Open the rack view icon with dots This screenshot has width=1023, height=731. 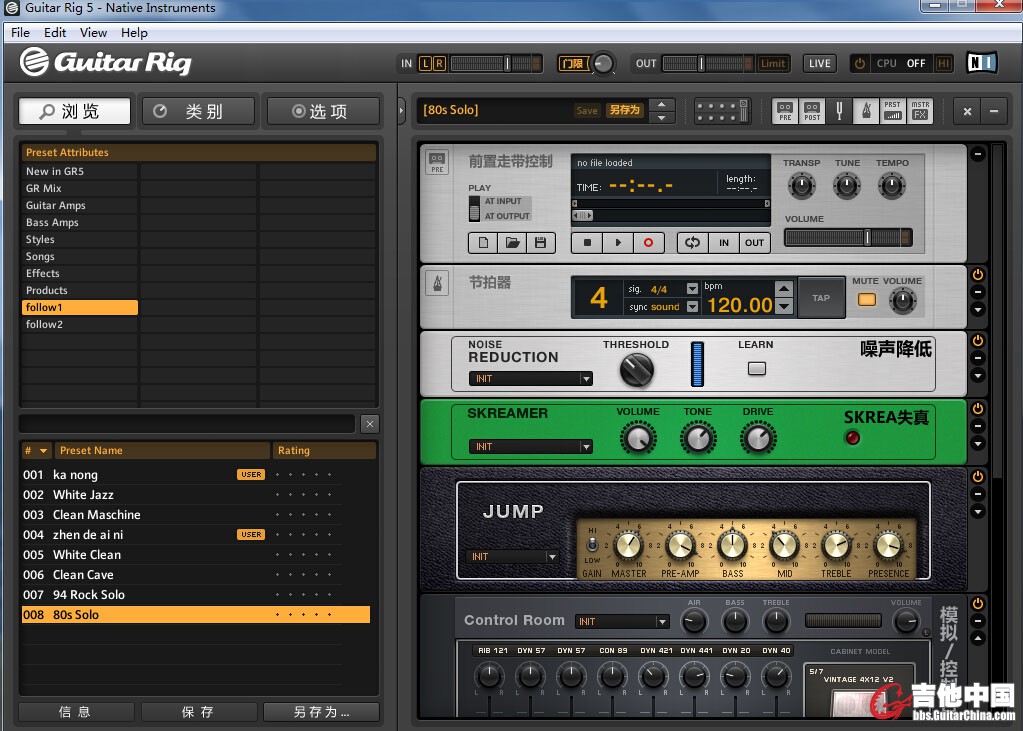(x=722, y=111)
